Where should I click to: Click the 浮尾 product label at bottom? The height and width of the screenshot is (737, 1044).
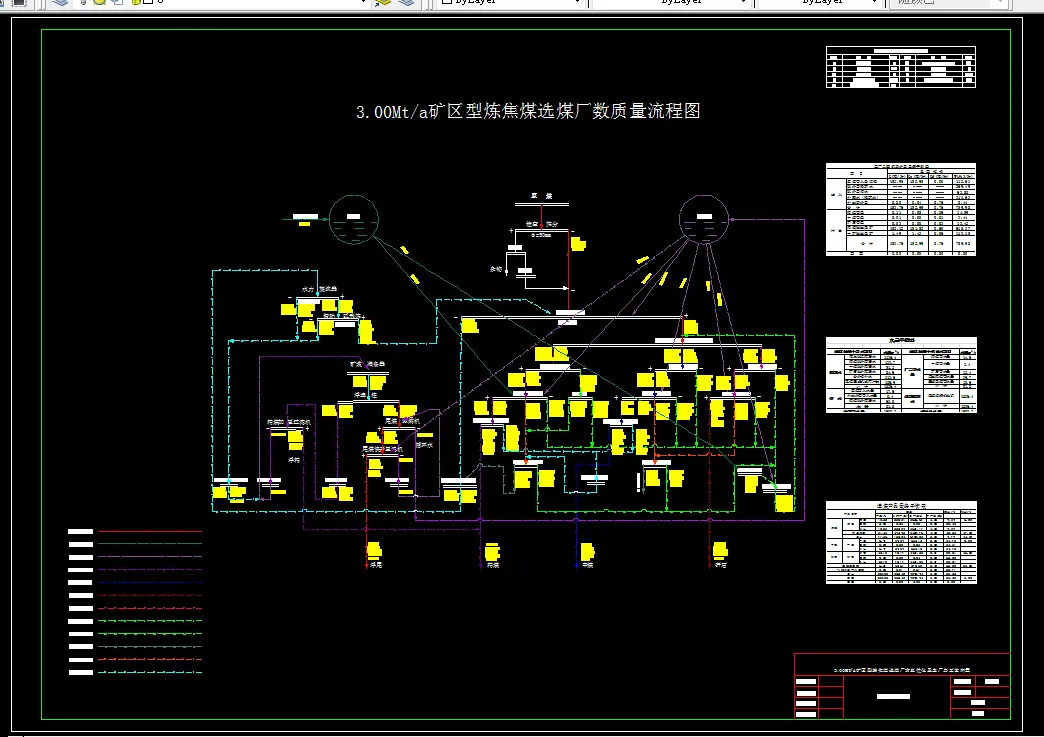click(376, 565)
